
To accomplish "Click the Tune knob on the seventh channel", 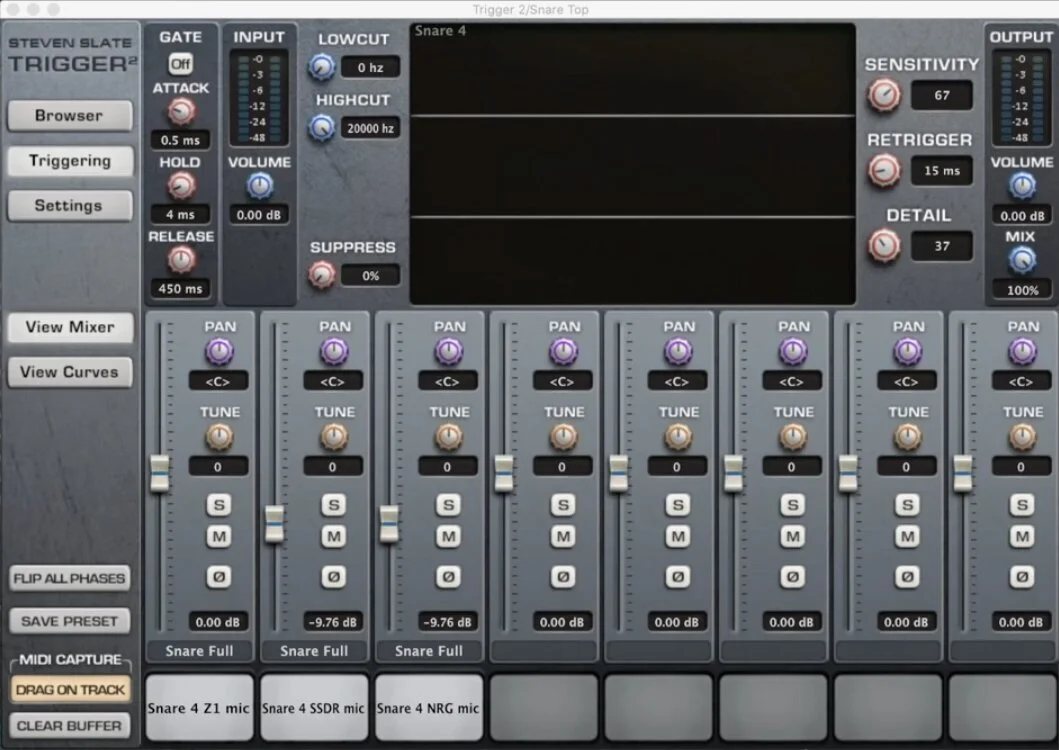I will click(x=908, y=437).
